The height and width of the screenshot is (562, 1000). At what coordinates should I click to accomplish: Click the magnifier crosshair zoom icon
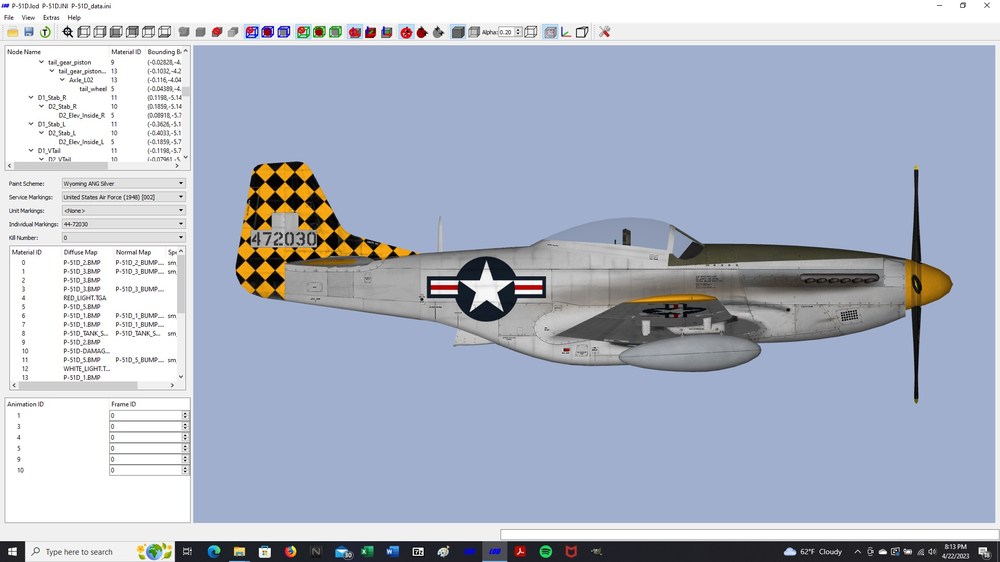[x=68, y=32]
